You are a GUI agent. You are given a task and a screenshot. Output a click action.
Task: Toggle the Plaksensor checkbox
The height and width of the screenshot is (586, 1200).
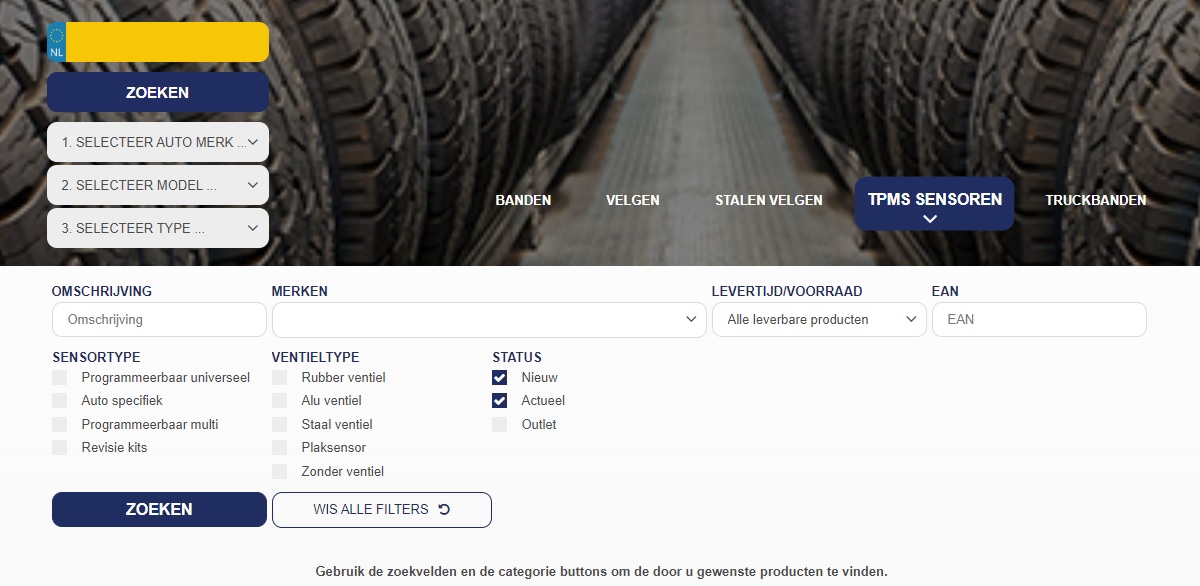[280, 448]
